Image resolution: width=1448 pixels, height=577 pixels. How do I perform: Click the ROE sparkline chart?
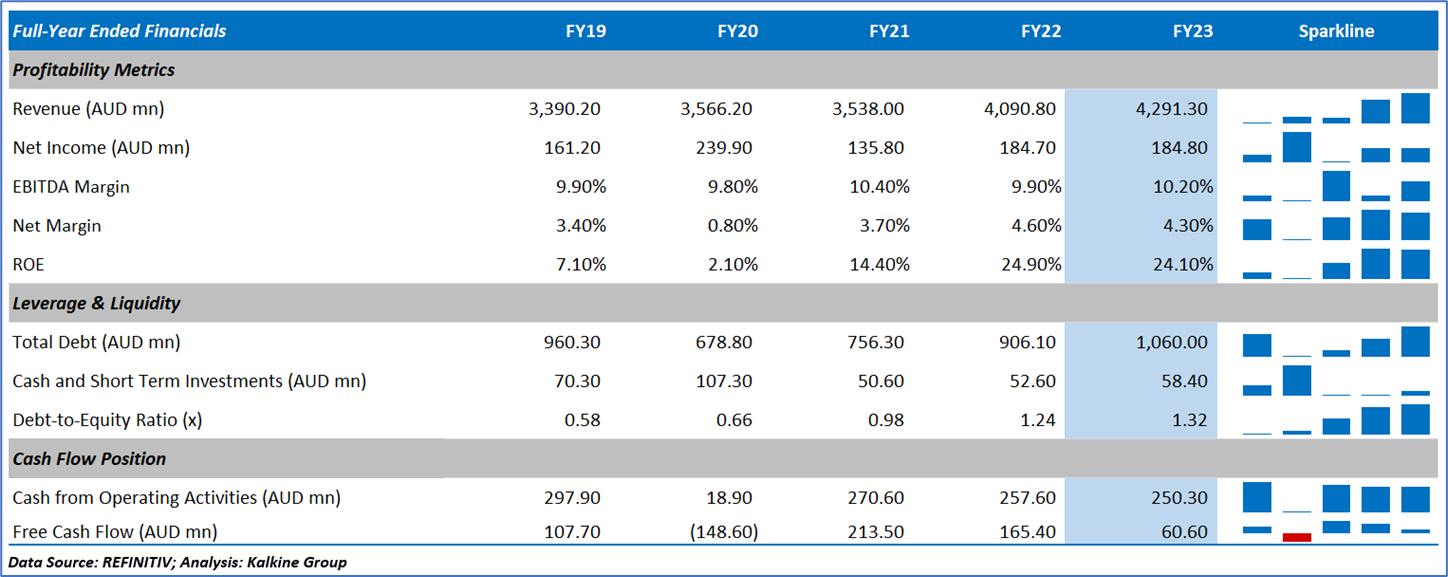tap(1336, 264)
